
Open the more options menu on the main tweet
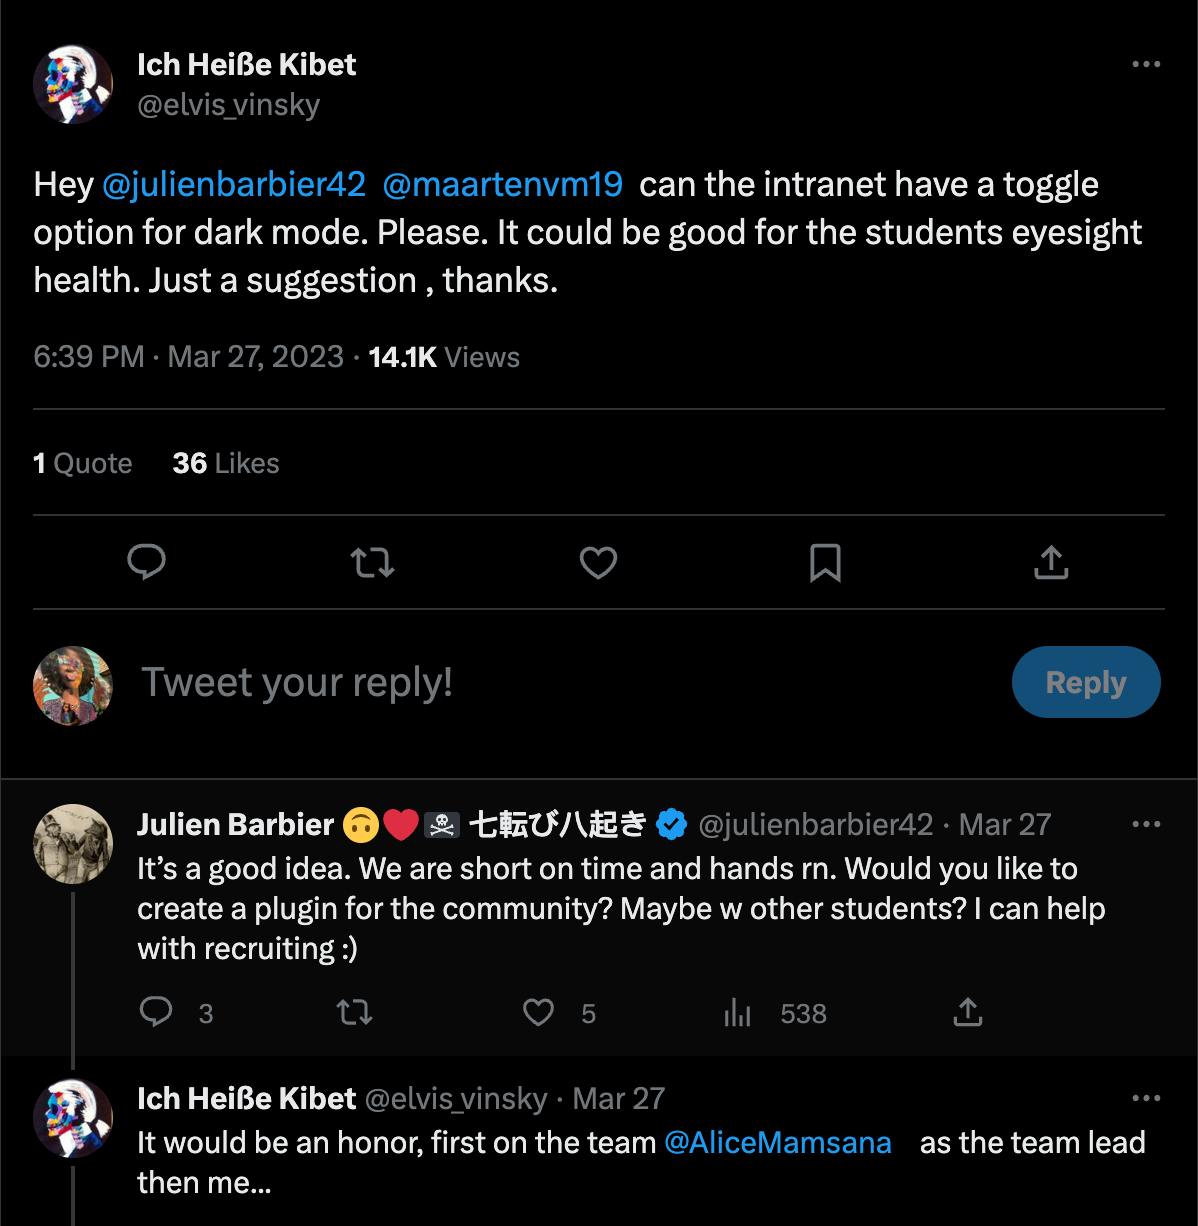click(1144, 63)
